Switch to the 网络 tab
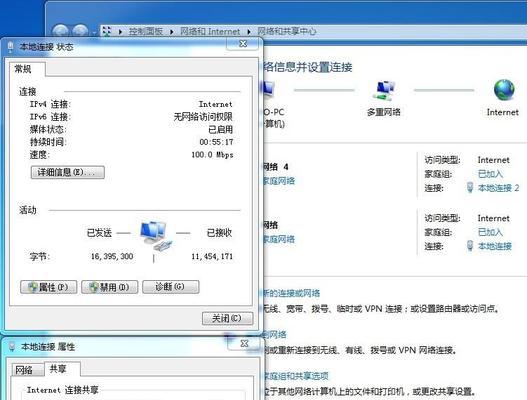The height and width of the screenshot is (400, 527). point(24,370)
